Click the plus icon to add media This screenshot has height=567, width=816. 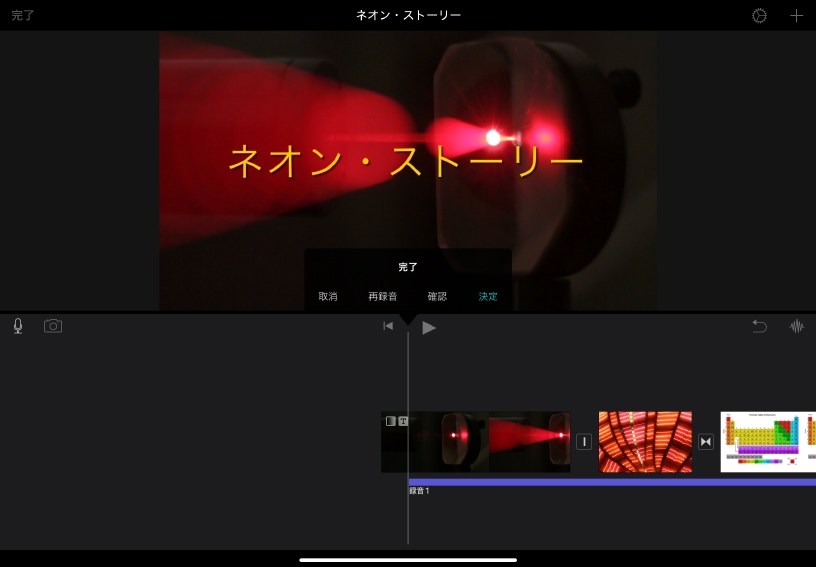click(x=797, y=16)
